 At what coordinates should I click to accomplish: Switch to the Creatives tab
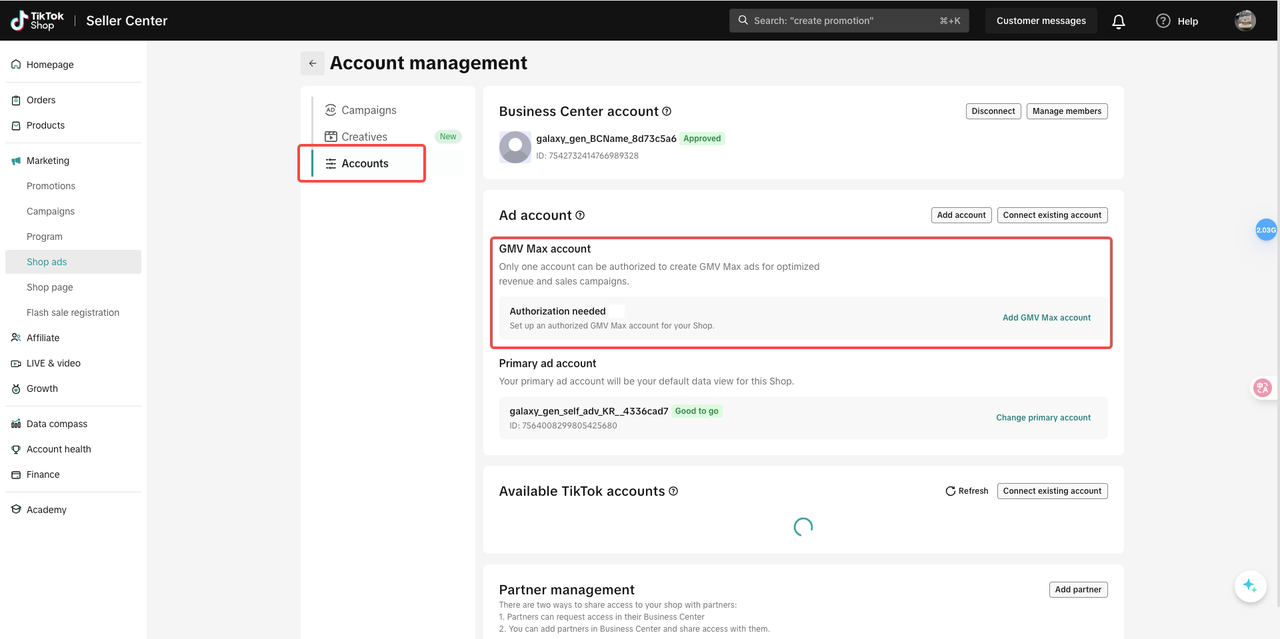pos(364,137)
